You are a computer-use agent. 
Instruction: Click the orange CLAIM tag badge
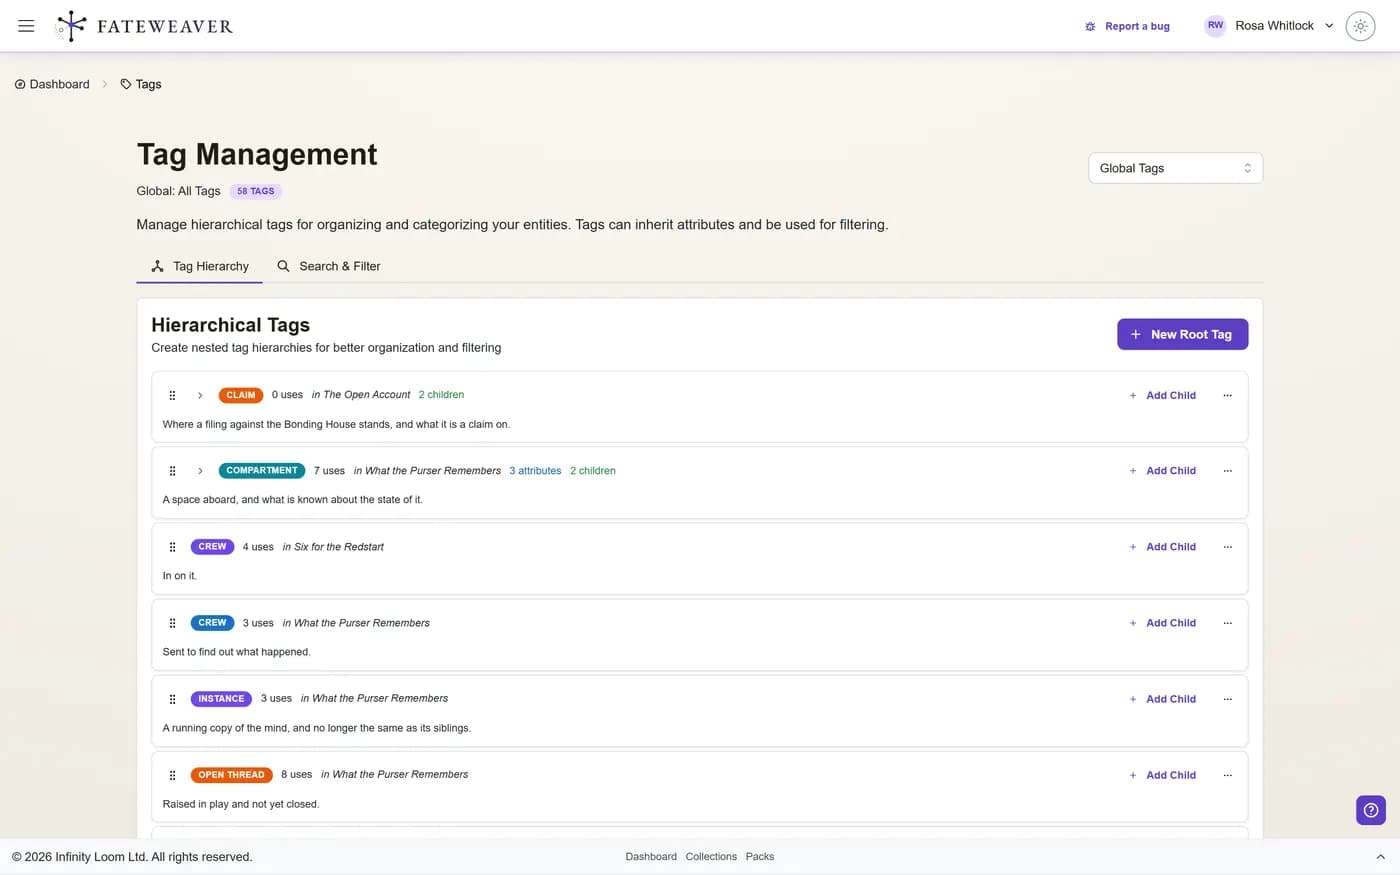241,395
